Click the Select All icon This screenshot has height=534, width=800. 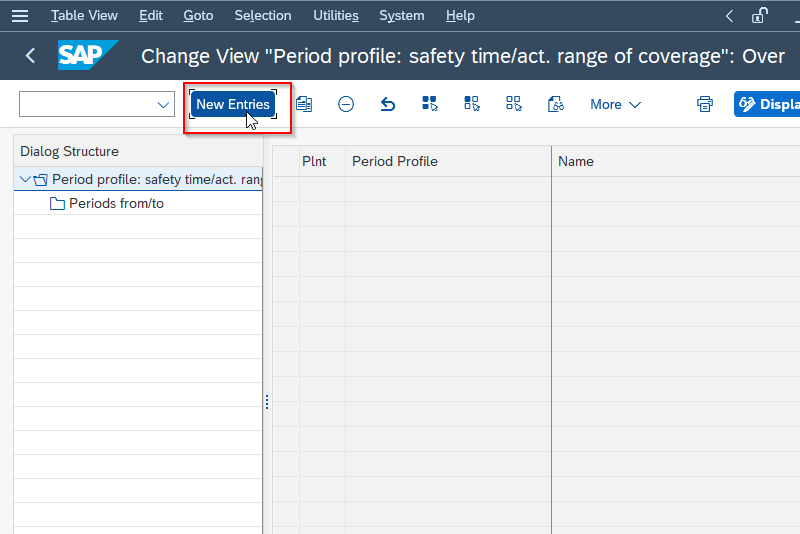430,104
